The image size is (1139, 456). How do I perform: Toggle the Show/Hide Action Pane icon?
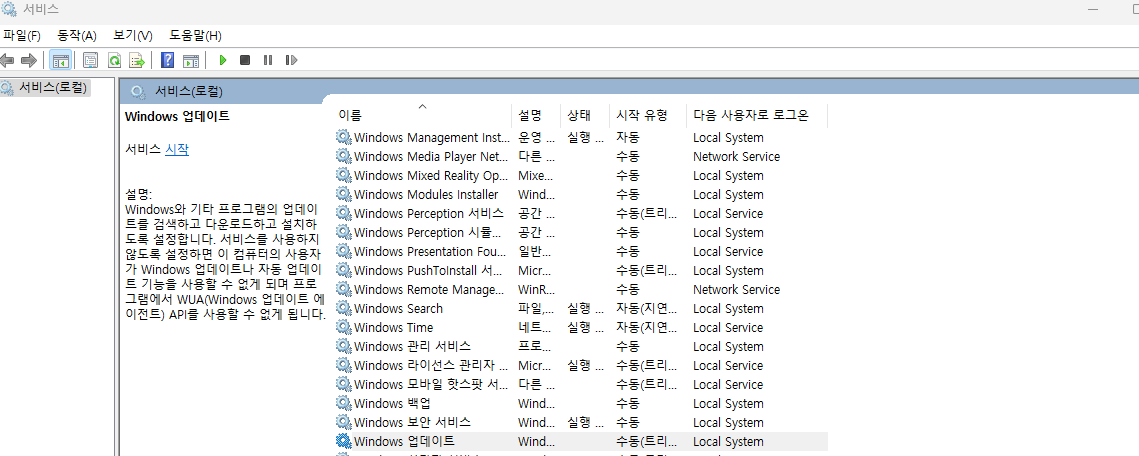click(x=190, y=60)
